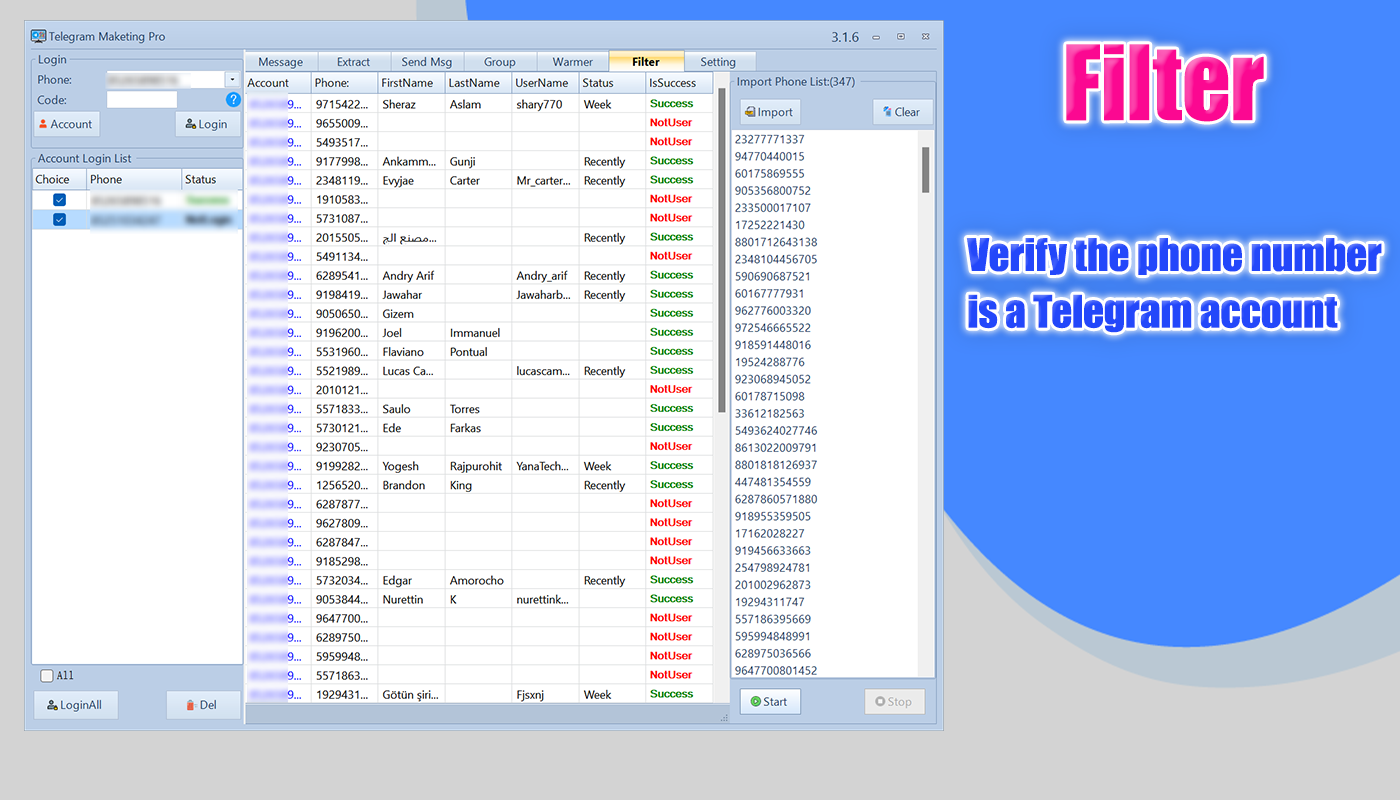Click the Farkas last name cell
Screen dimensions: 1400x800
479,428
